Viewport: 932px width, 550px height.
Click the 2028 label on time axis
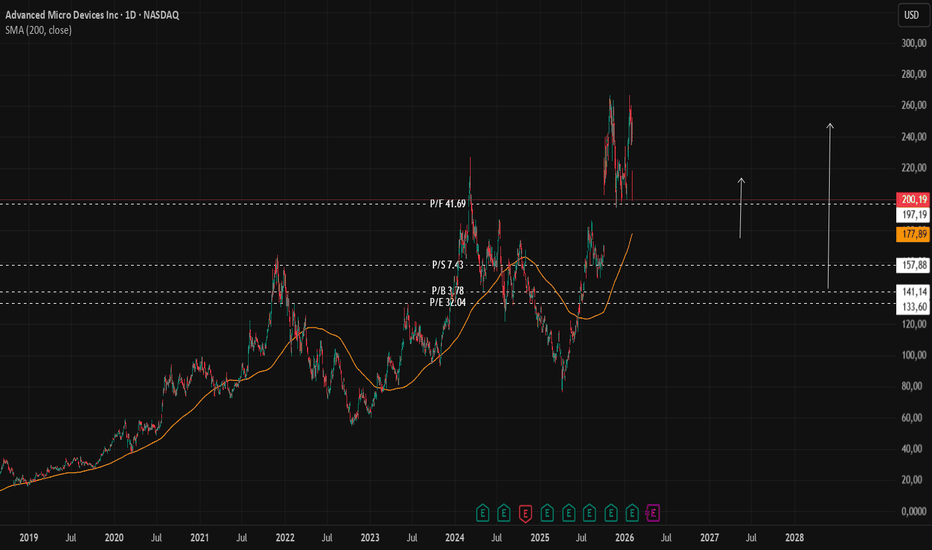(x=795, y=538)
